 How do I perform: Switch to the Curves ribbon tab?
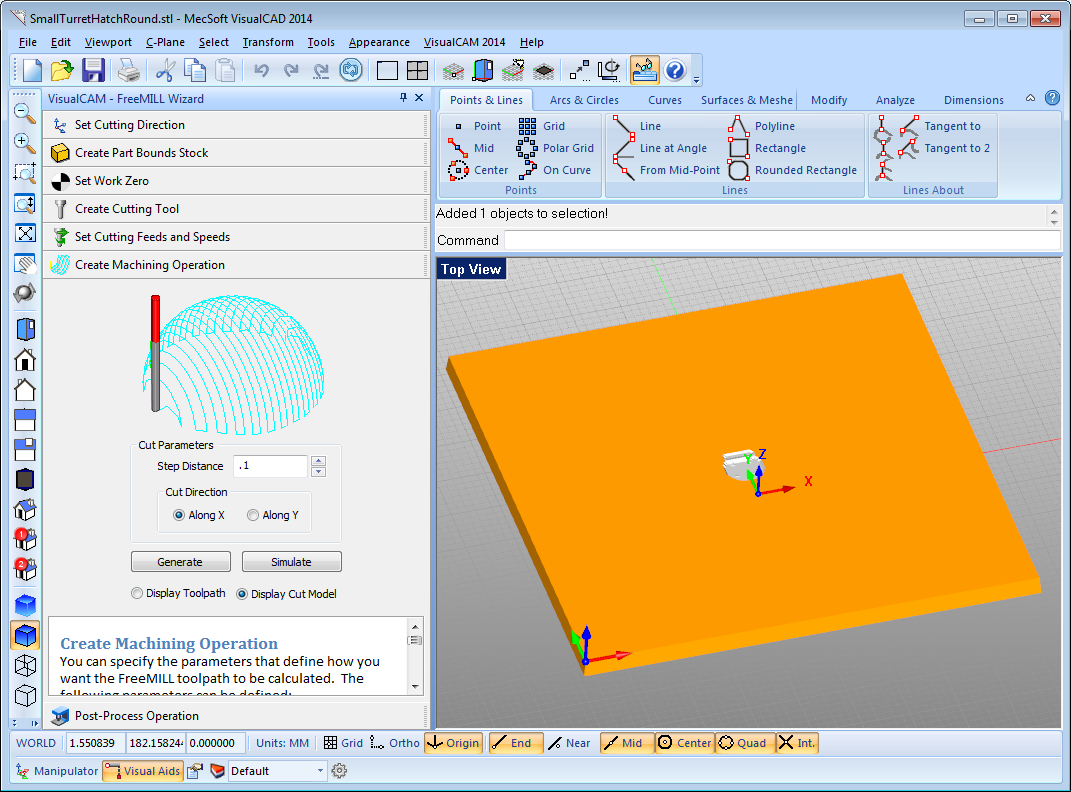[x=665, y=100]
